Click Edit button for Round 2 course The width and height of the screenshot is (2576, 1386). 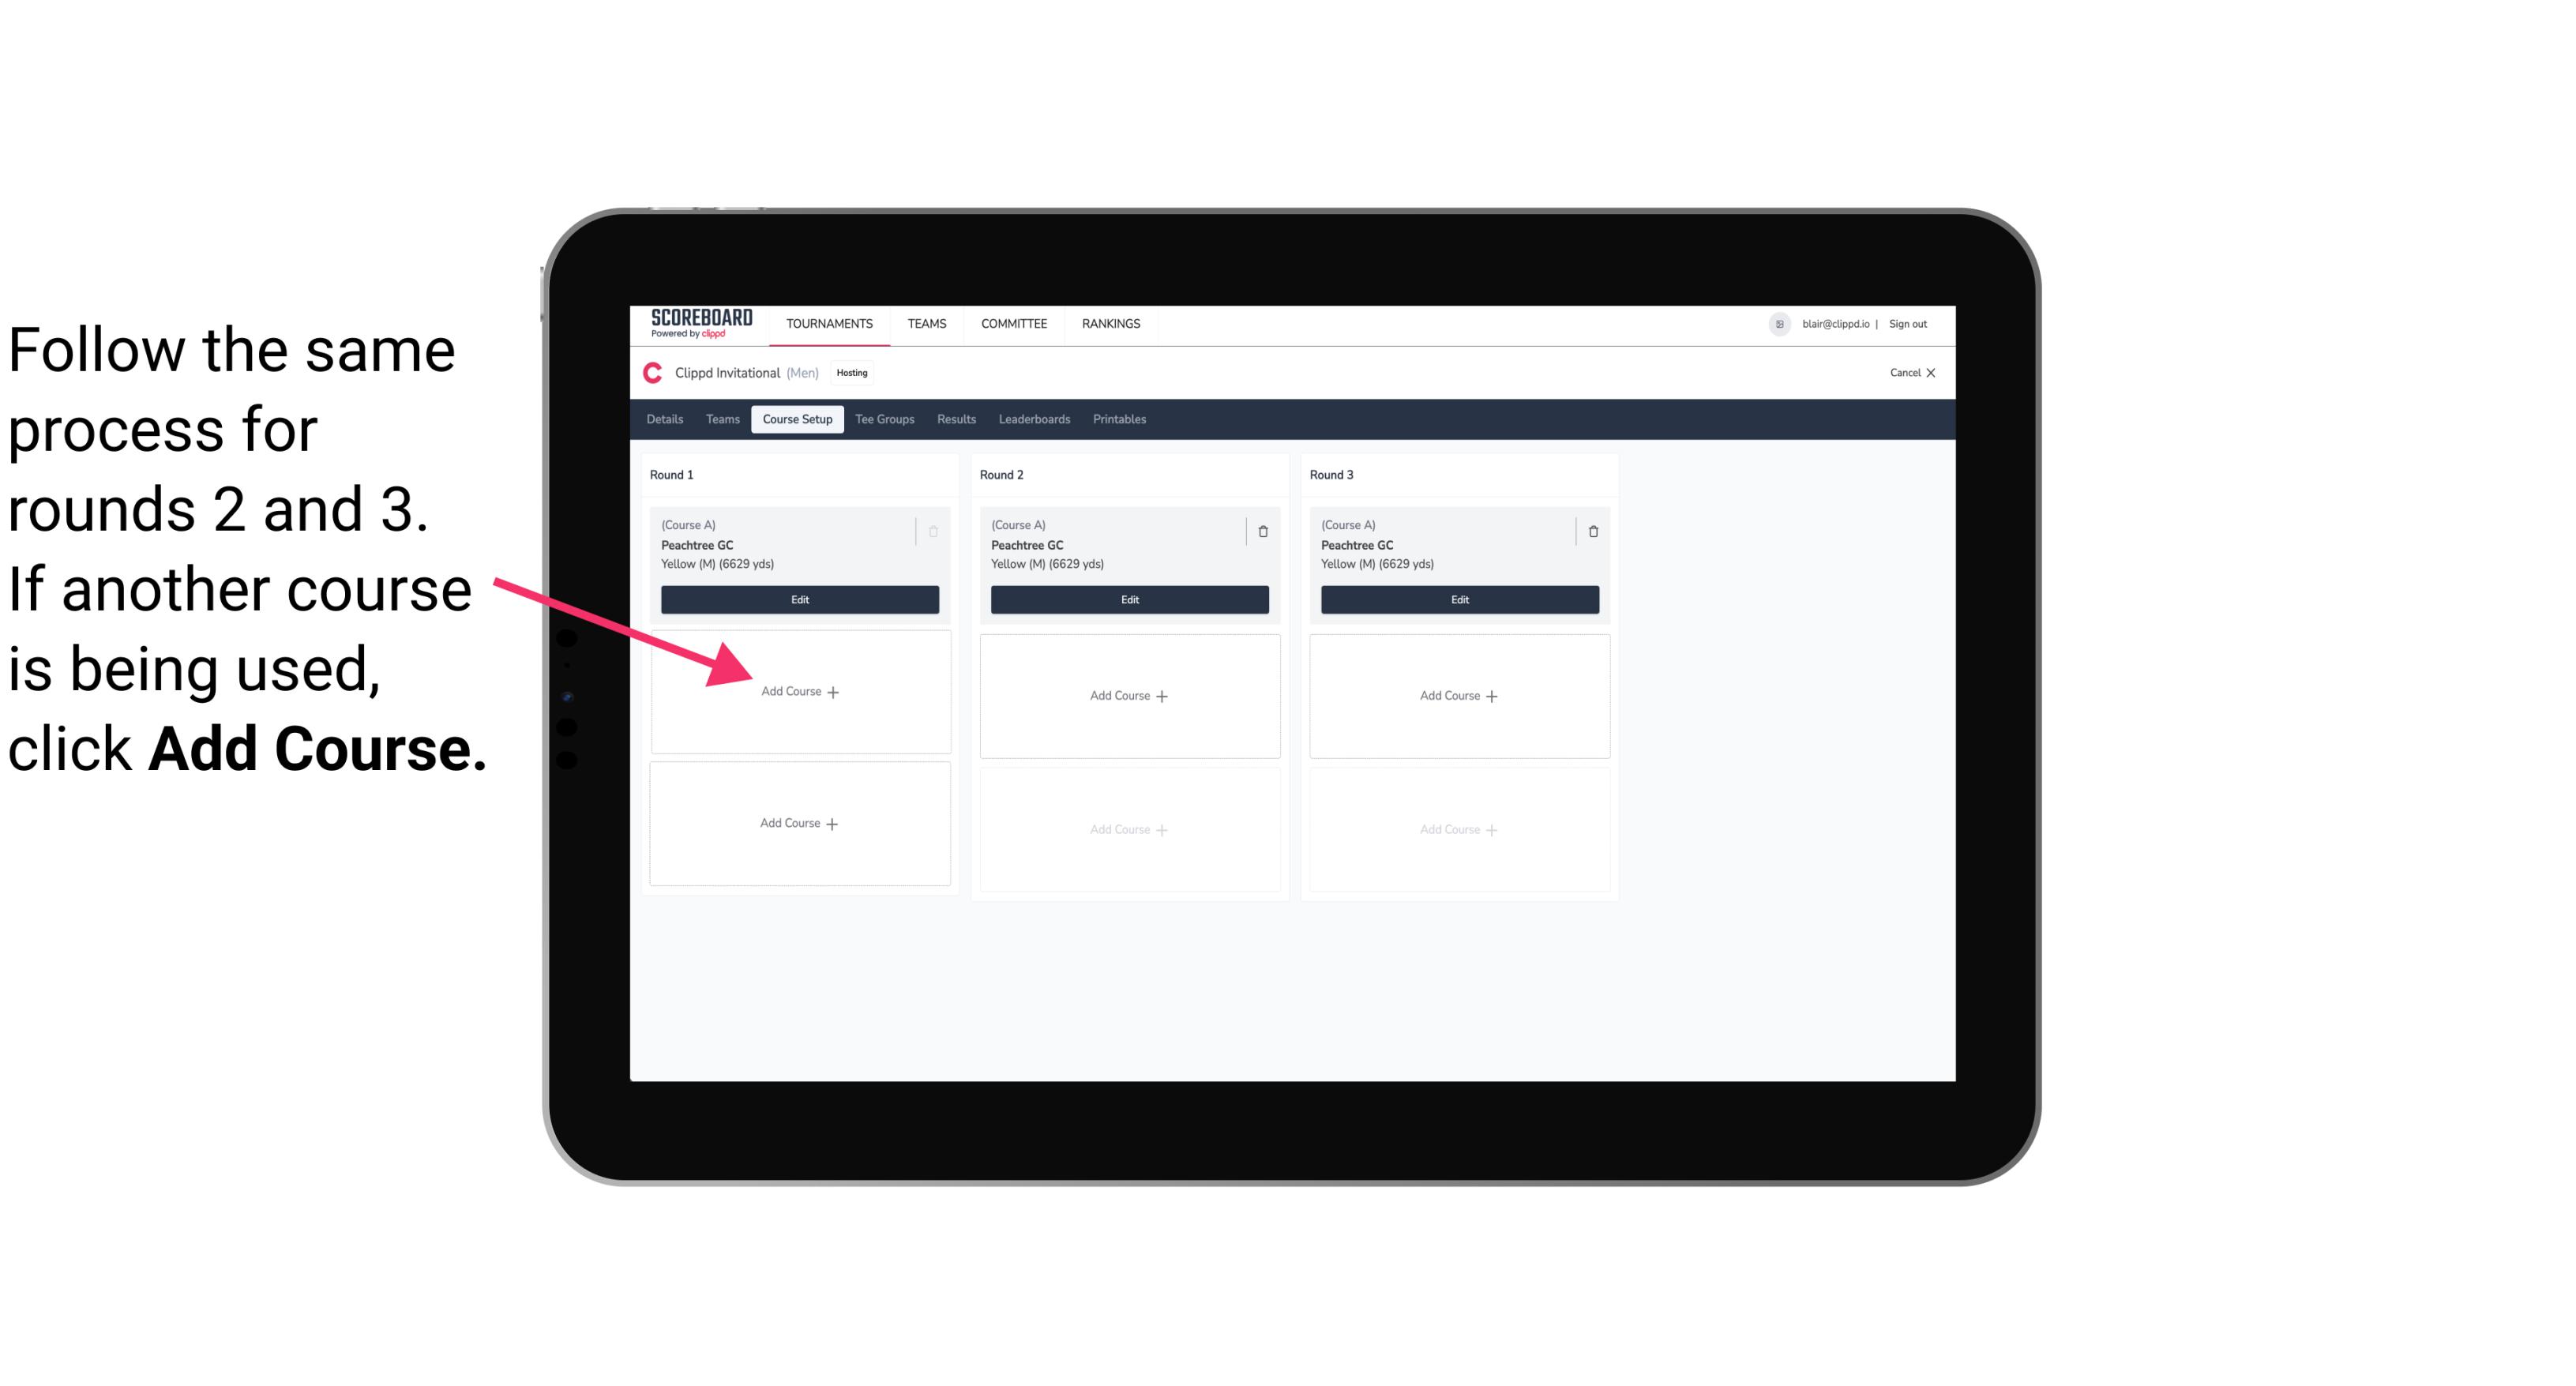coord(1126,601)
